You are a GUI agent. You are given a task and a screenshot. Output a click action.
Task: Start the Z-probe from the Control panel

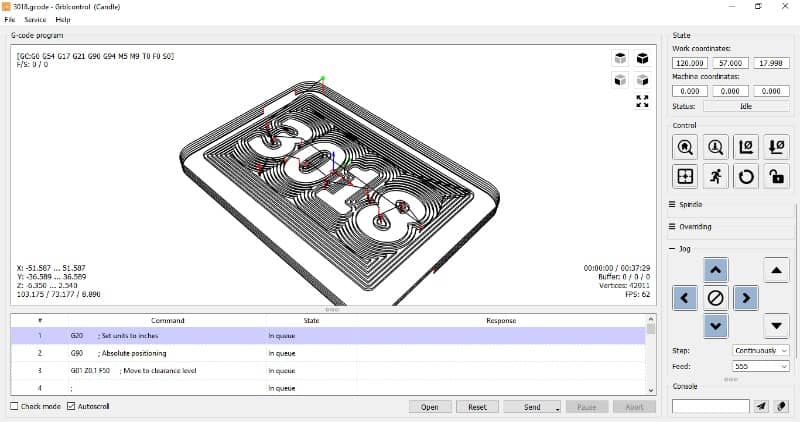tap(715, 146)
